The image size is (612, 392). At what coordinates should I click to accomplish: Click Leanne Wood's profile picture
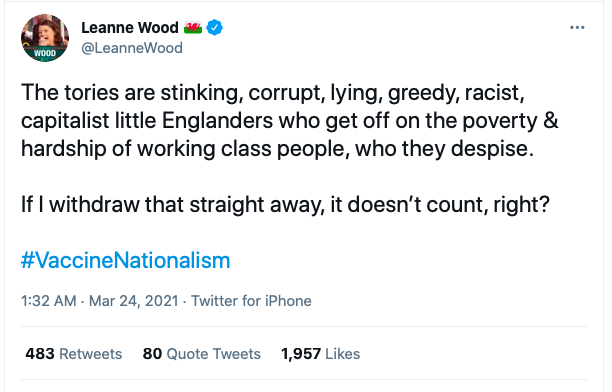(45, 38)
